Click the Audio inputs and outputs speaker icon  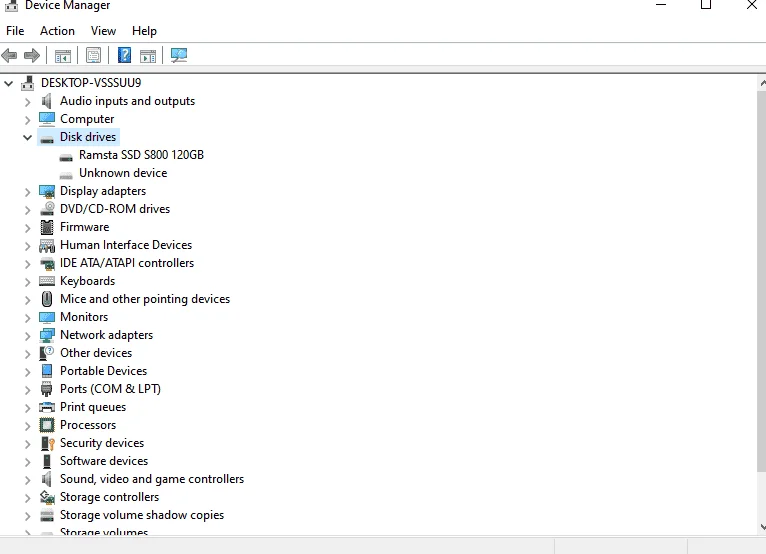click(47, 101)
